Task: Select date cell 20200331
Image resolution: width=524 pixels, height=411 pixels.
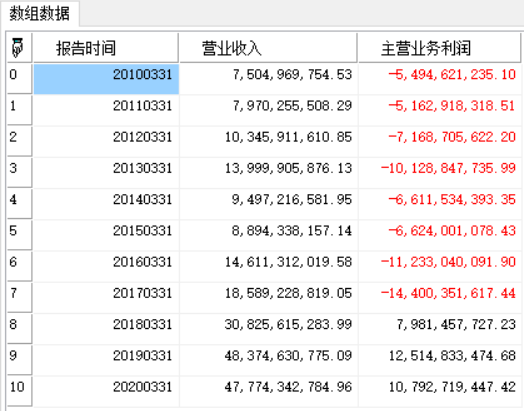Action: tap(106, 391)
